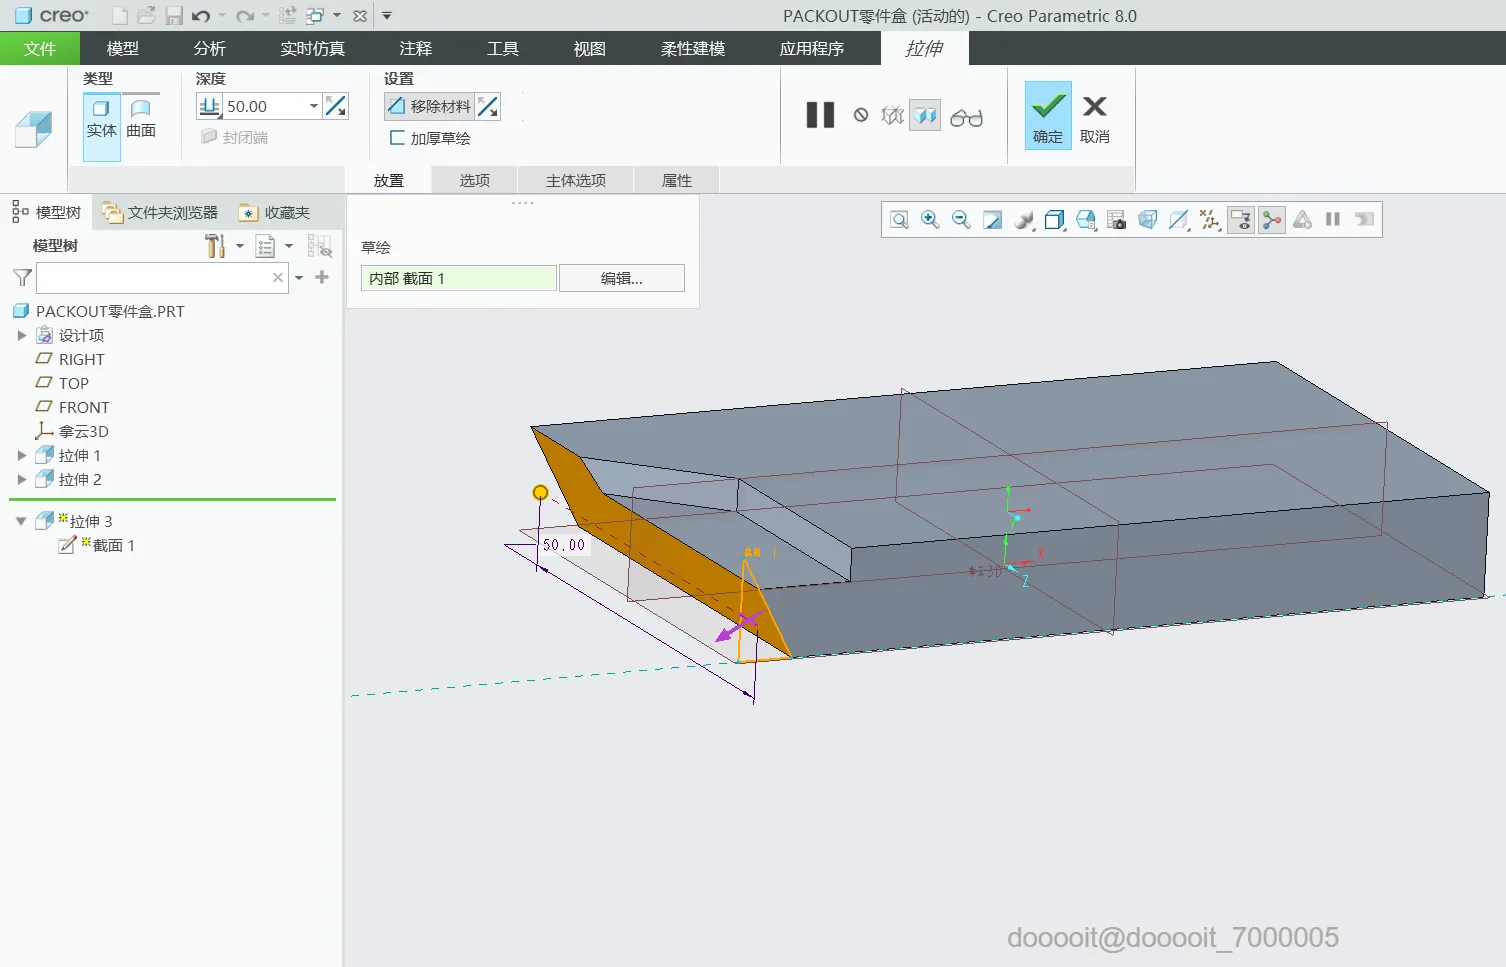Open the 选项 options tab
This screenshot has width=1506, height=967.
pos(474,181)
